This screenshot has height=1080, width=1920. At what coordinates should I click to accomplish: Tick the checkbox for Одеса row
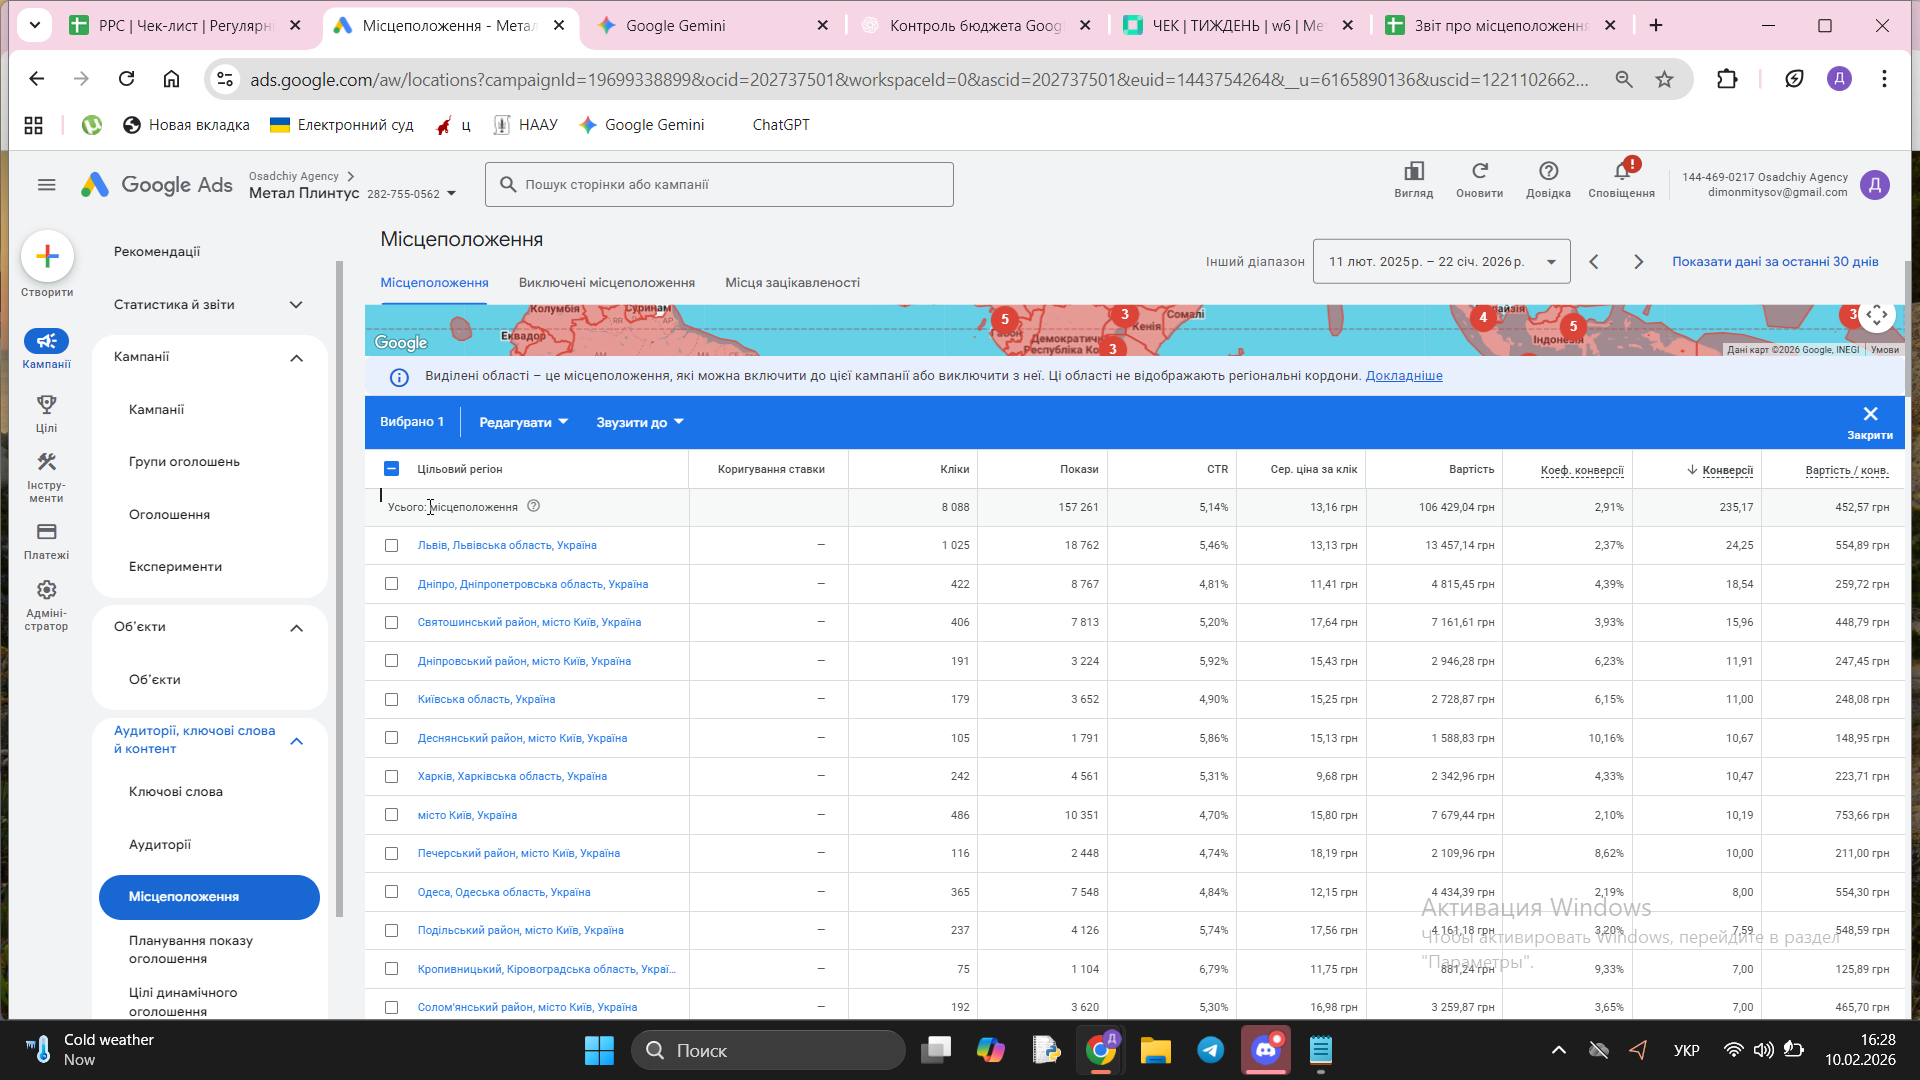point(391,892)
